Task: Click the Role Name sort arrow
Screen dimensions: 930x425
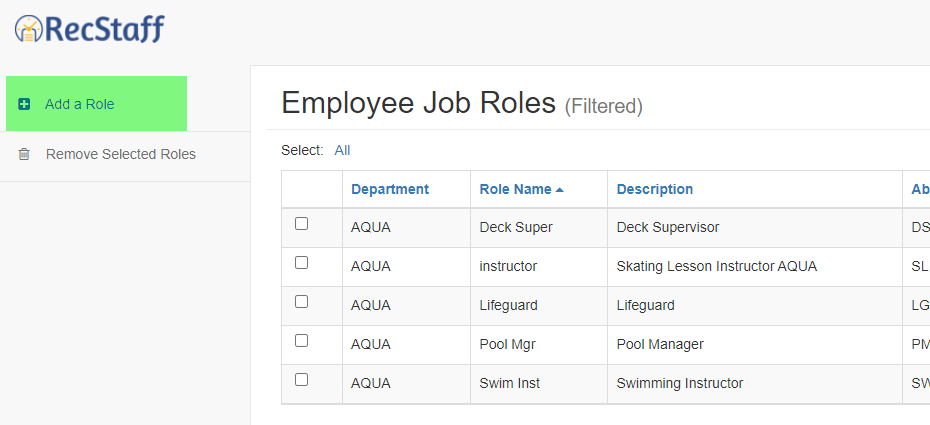Action: pyautogui.click(x=560, y=189)
